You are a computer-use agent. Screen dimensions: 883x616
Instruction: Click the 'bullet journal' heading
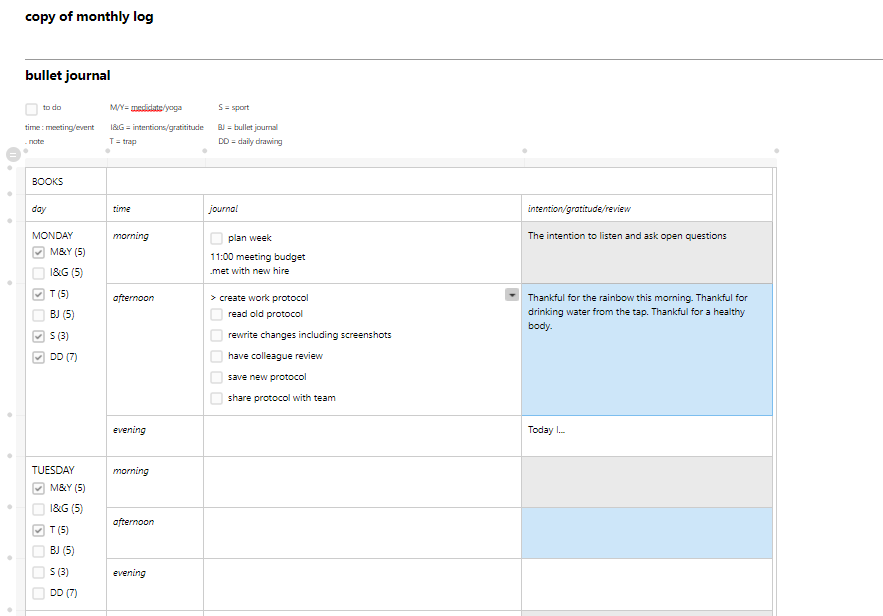(68, 76)
